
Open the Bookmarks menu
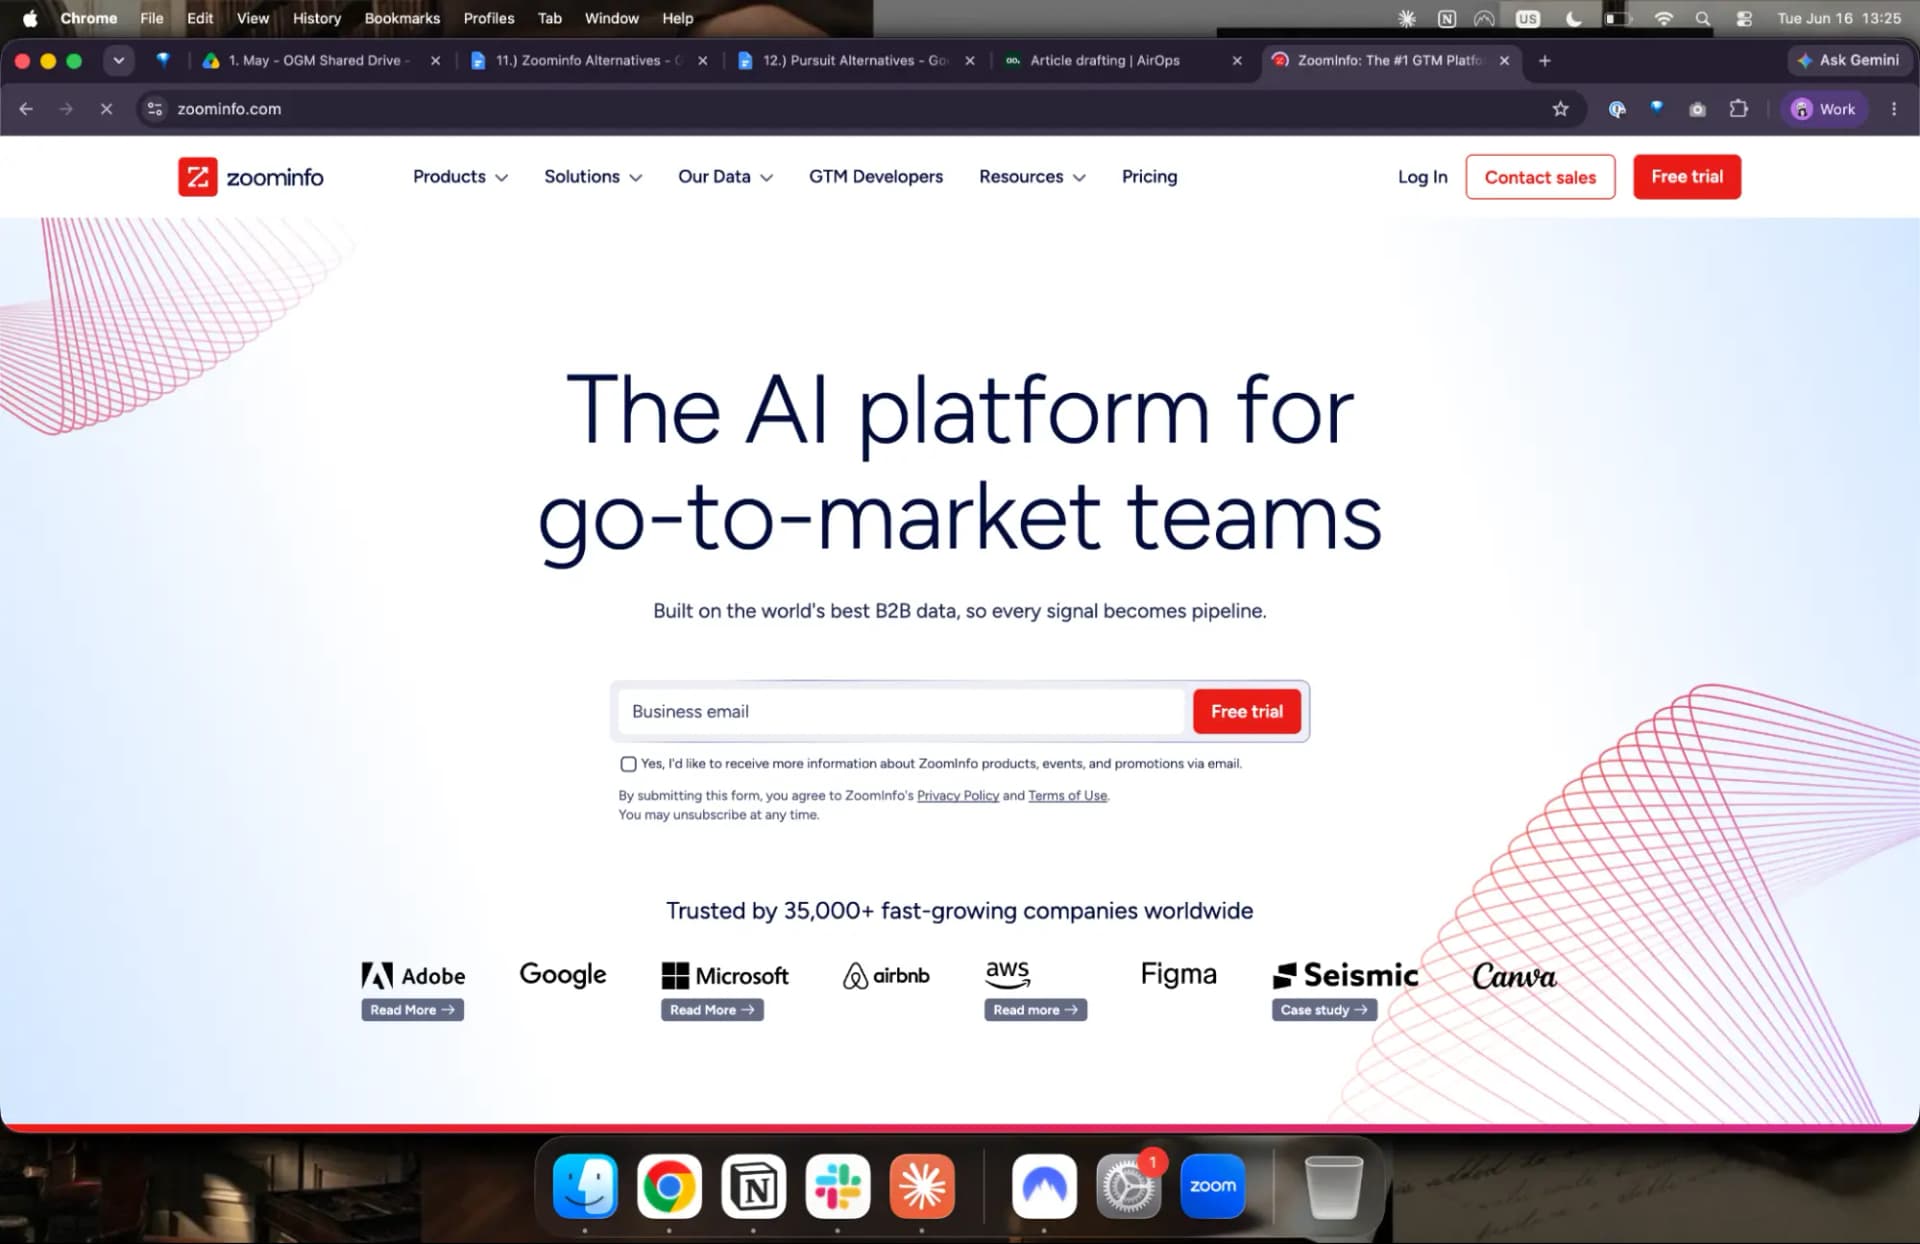402,18
